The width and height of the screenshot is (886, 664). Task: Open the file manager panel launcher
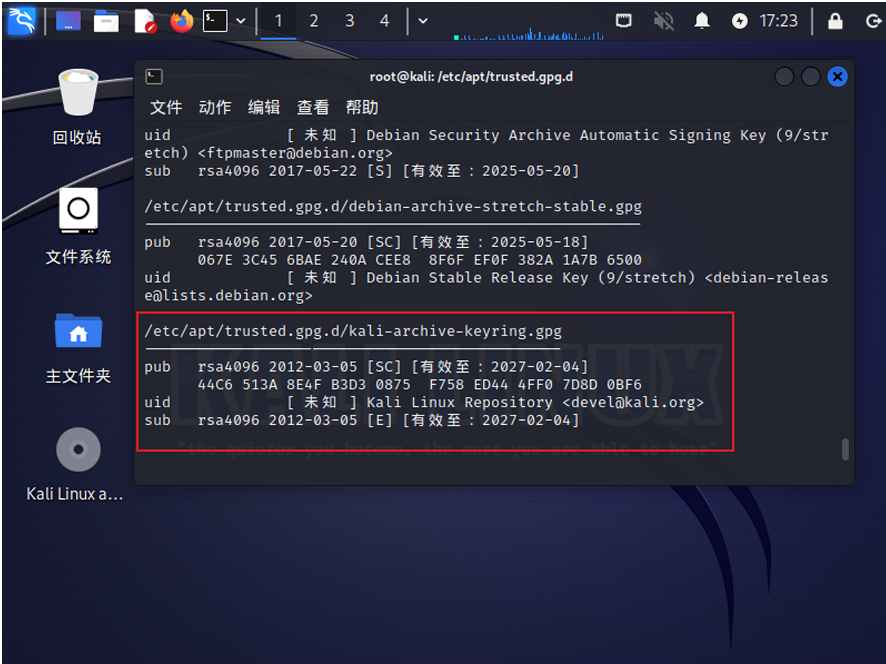click(107, 20)
